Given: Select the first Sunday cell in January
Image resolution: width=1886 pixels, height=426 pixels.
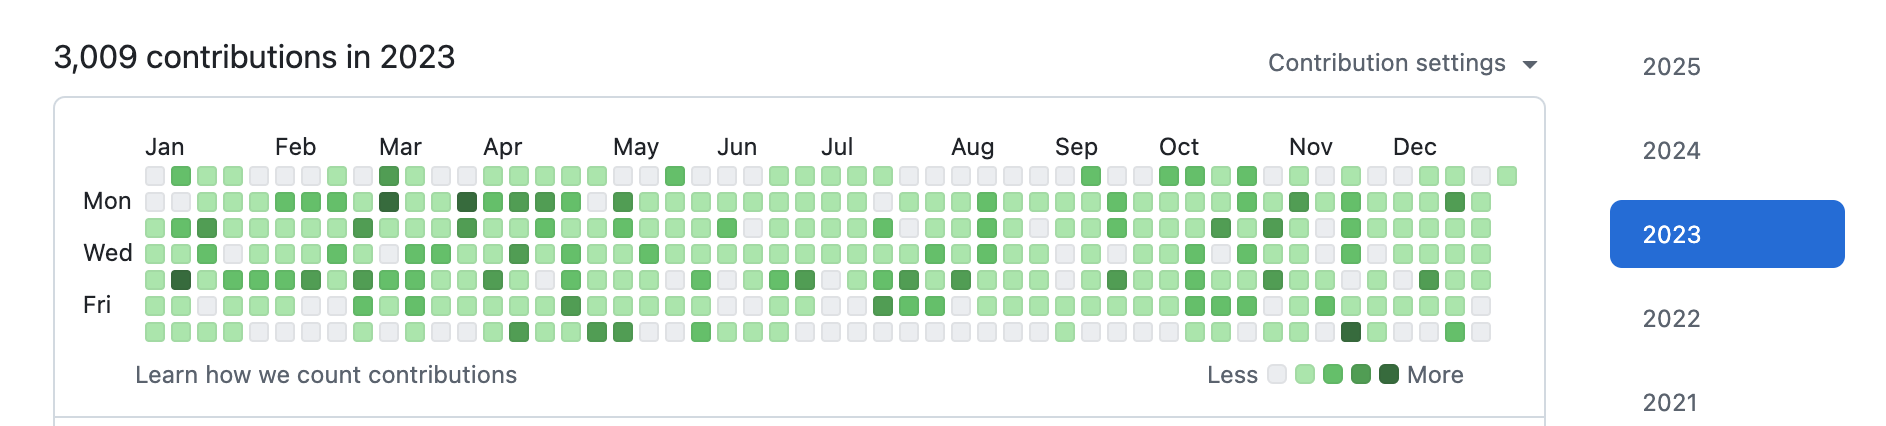Looking at the screenshot, I should [x=155, y=176].
